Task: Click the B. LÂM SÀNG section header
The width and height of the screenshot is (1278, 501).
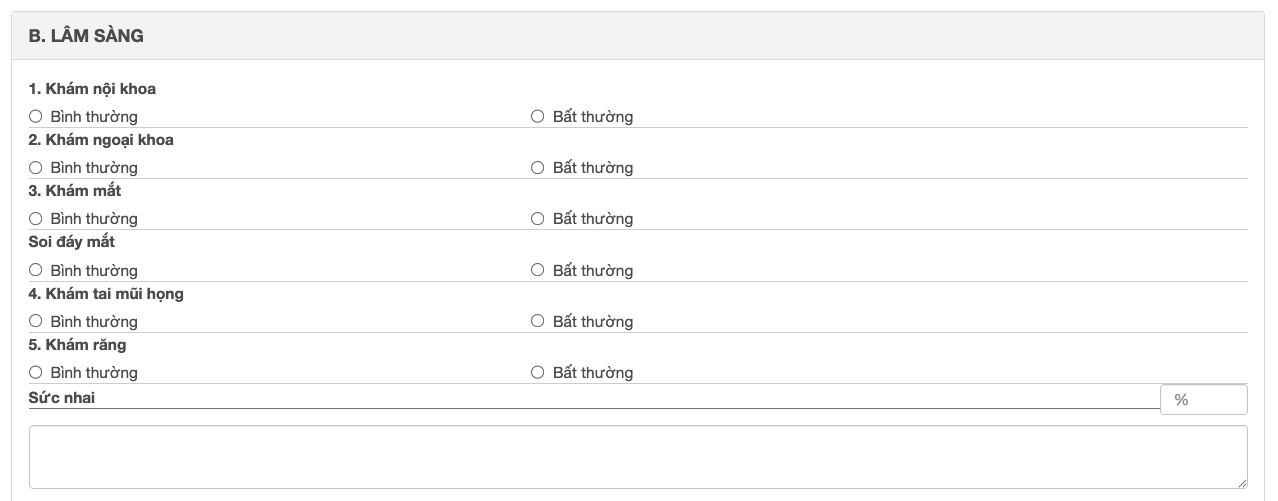Action: pyautogui.click(x=86, y=36)
